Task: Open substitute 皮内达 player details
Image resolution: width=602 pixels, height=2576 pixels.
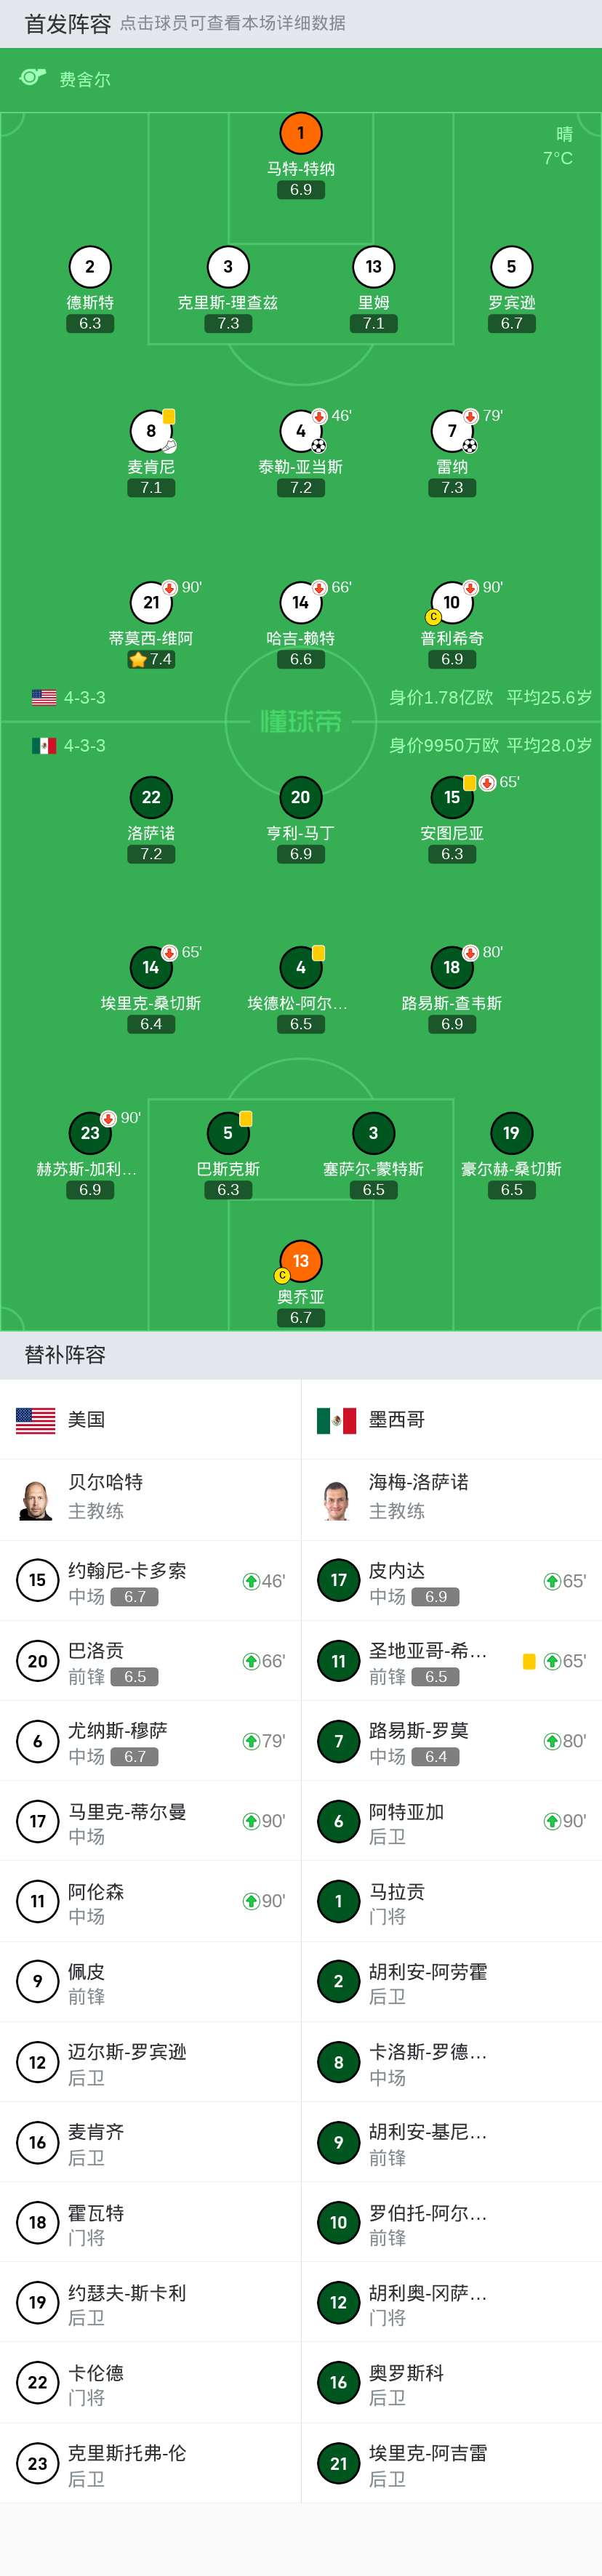Action: click(x=451, y=1581)
